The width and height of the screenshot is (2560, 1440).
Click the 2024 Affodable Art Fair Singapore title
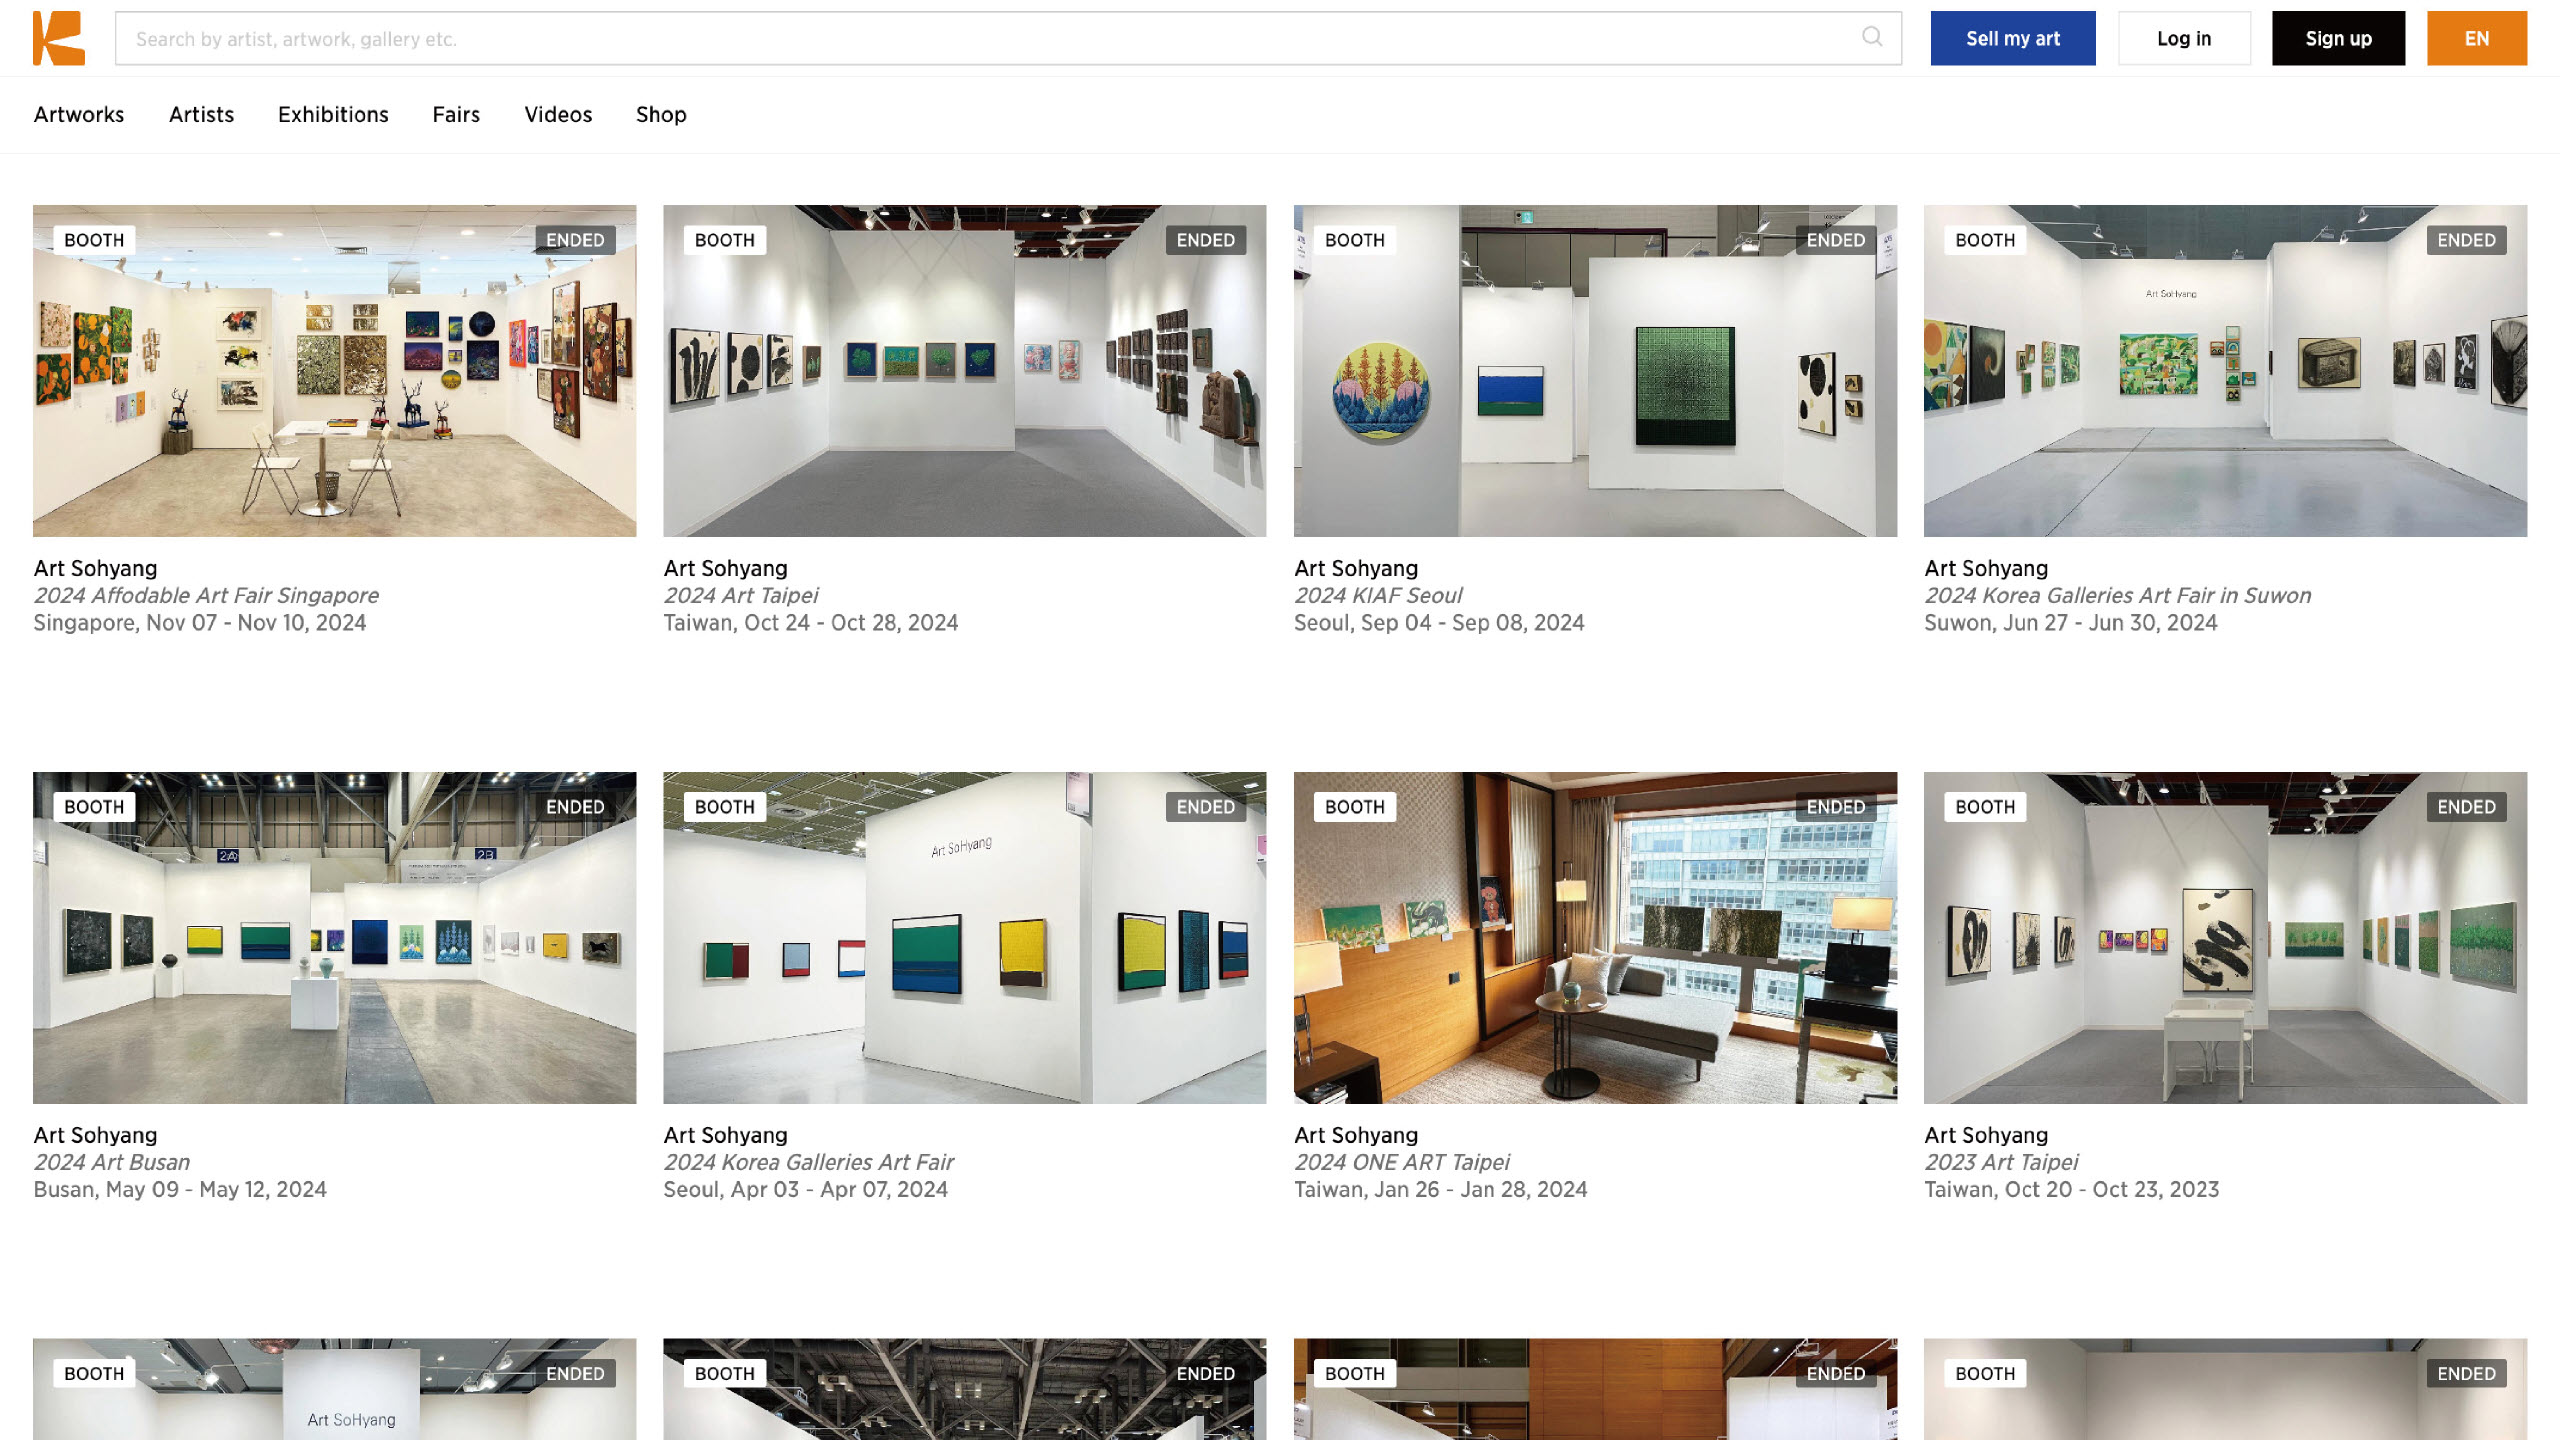(x=206, y=595)
